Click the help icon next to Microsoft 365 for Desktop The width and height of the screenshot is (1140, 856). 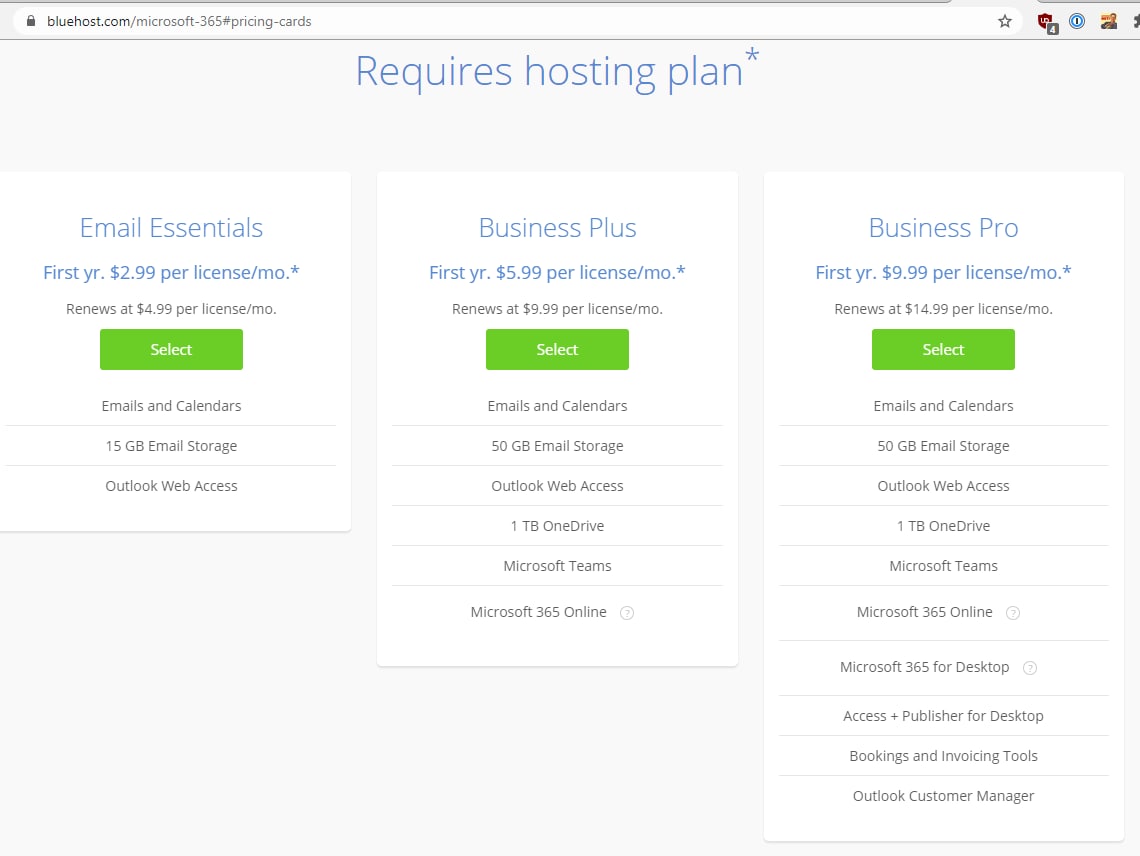tap(1029, 668)
